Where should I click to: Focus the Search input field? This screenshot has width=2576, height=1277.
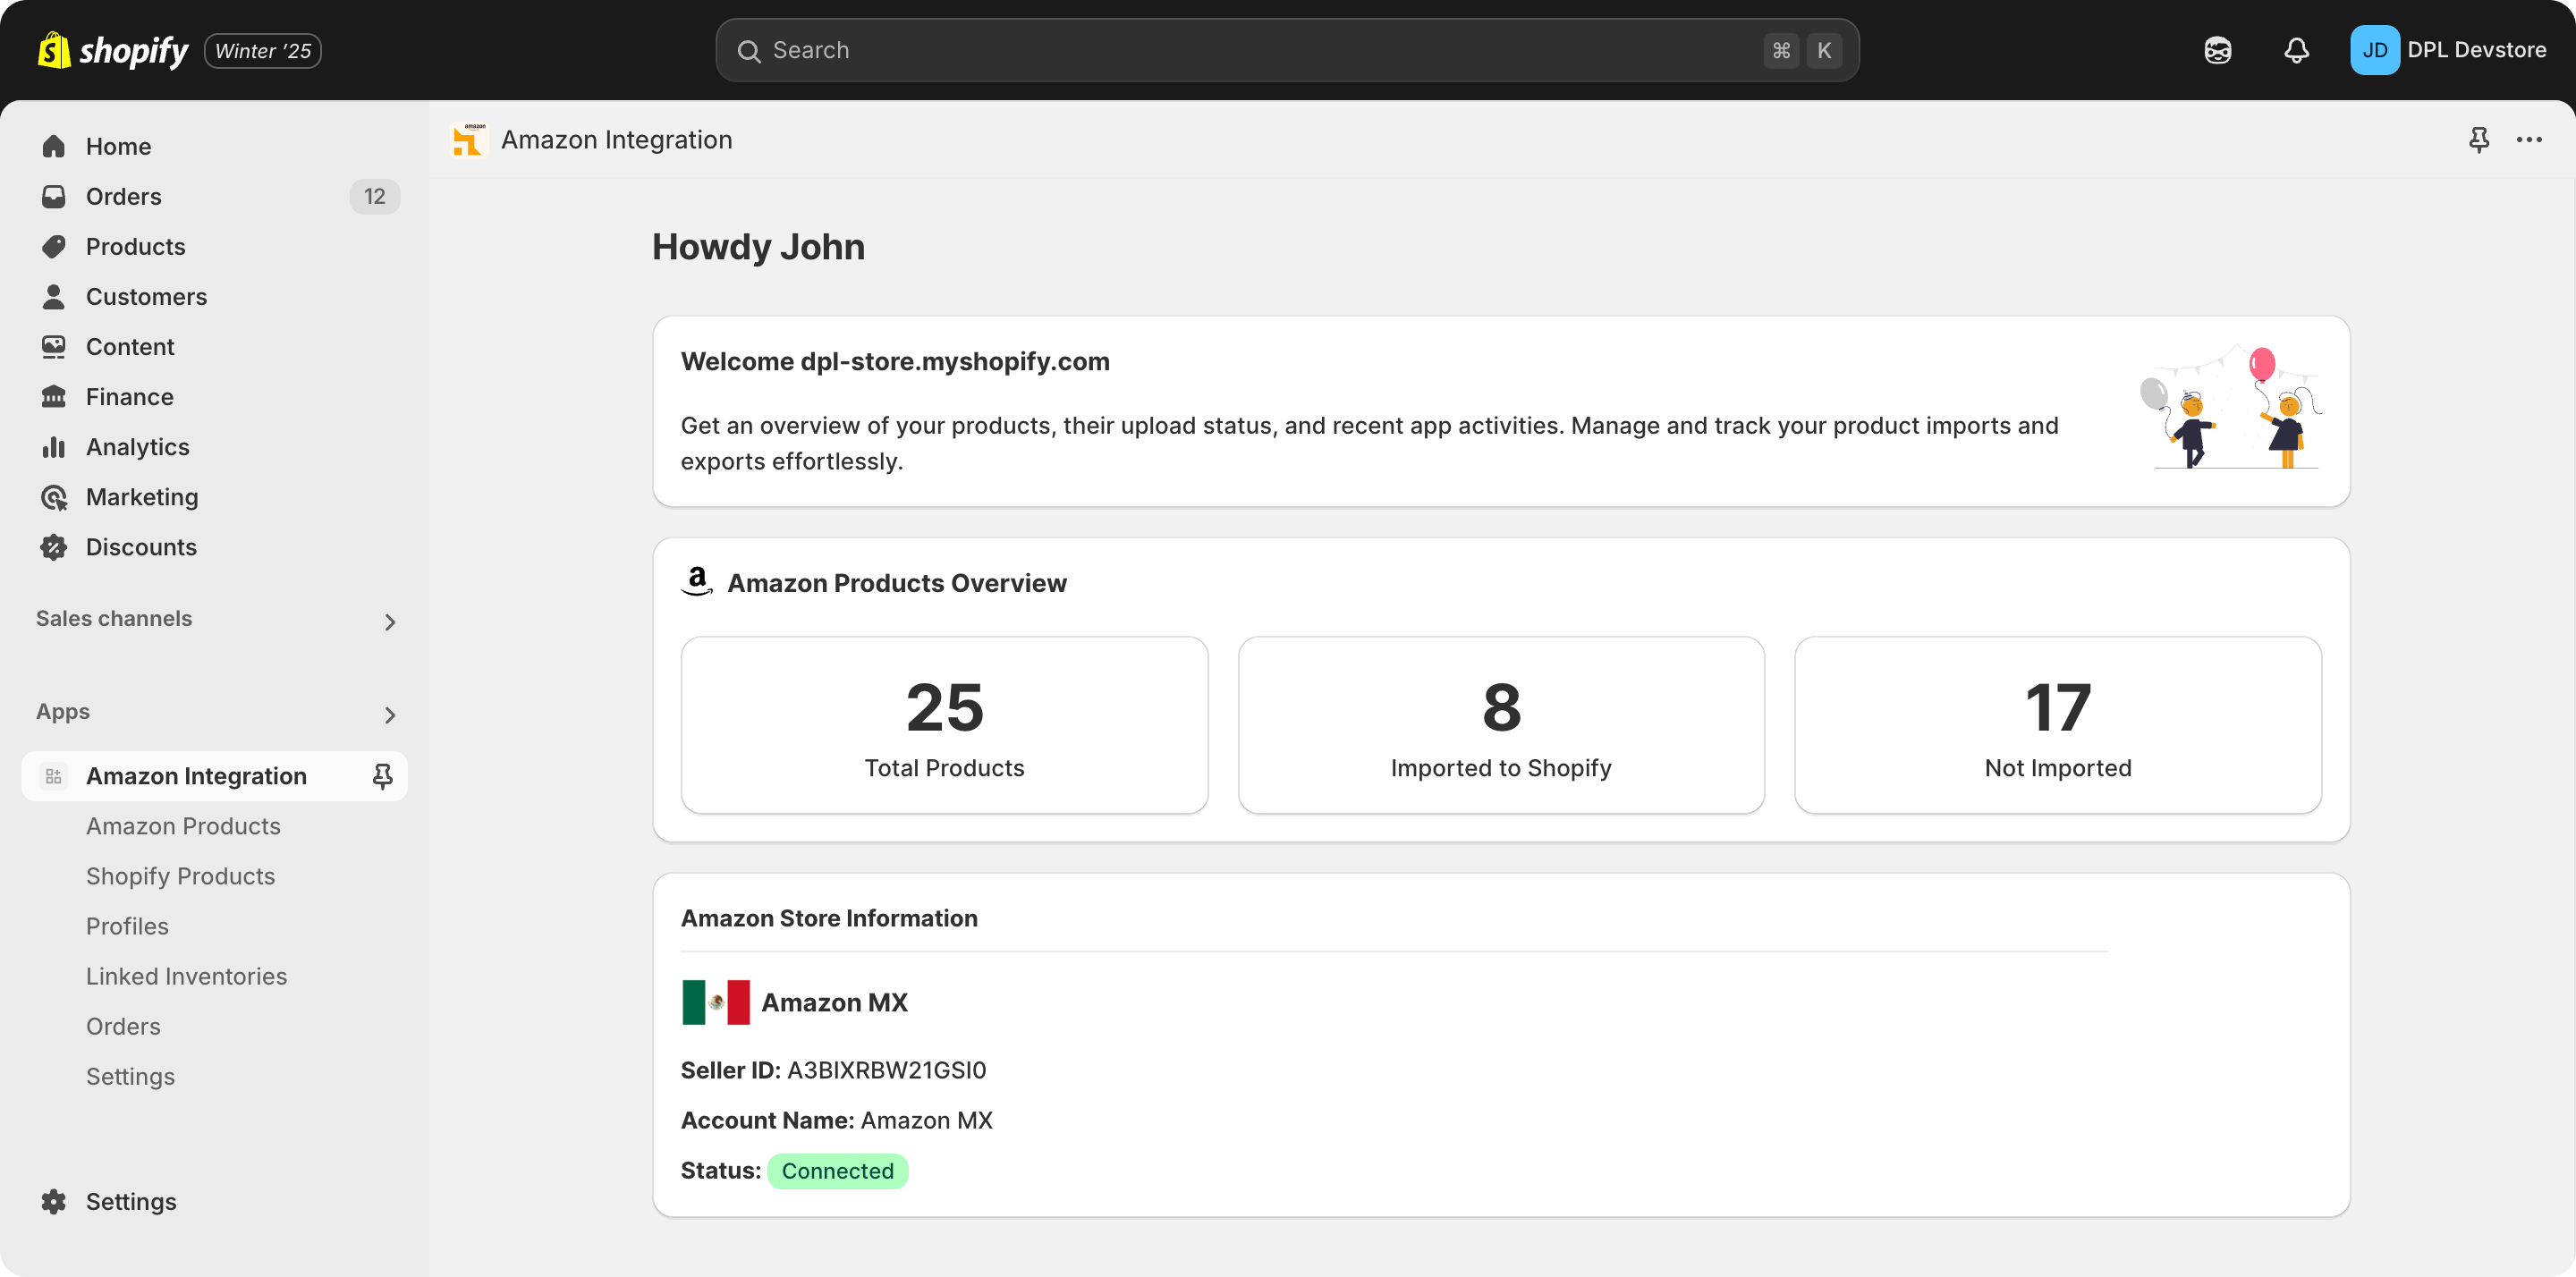click(1287, 50)
